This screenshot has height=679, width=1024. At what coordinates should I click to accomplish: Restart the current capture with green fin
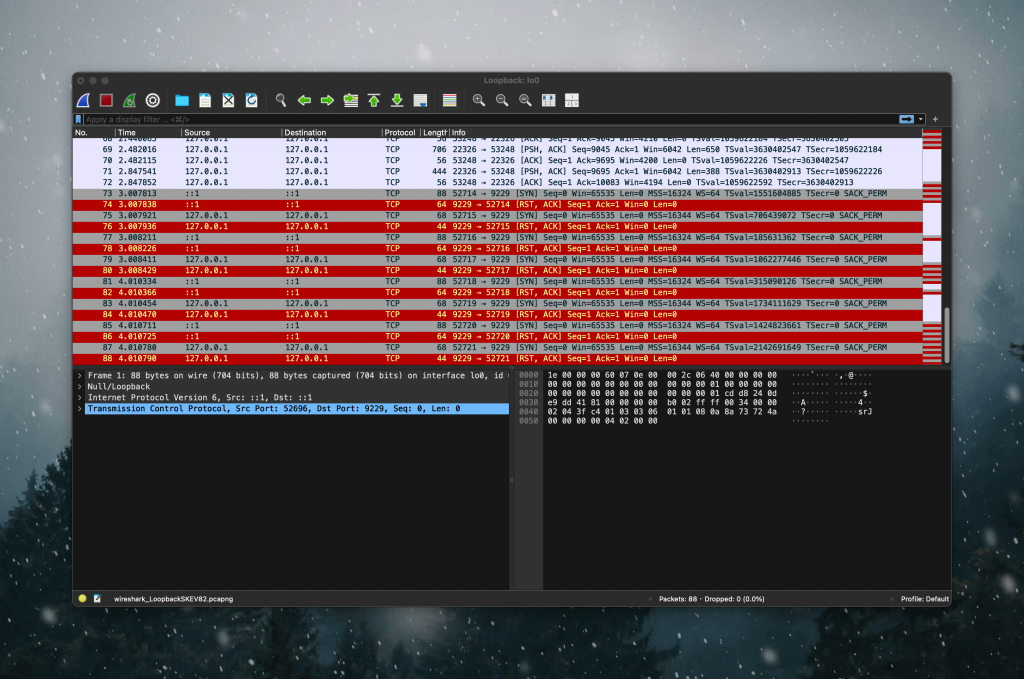pyautogui.click(x=129, y=100)
